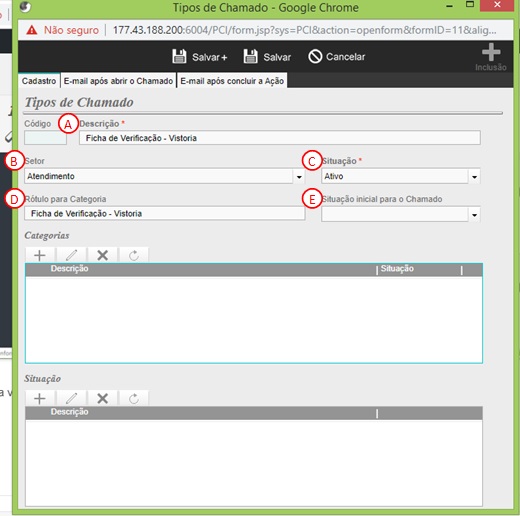Add a new item in Categorias grid
520x516 pixels.
tap(40, 255)
